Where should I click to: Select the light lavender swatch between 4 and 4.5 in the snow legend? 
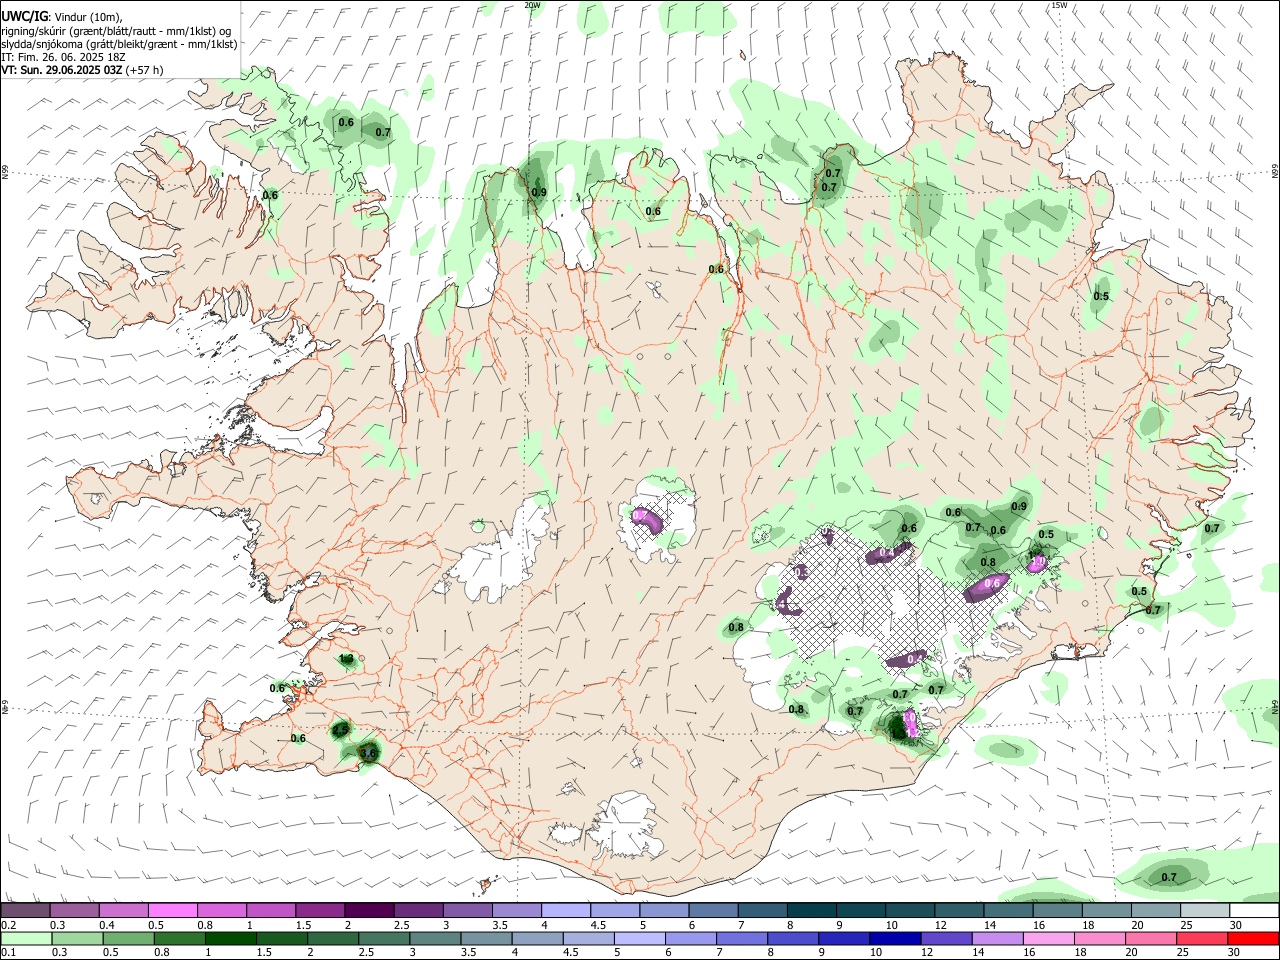(565, 910)
